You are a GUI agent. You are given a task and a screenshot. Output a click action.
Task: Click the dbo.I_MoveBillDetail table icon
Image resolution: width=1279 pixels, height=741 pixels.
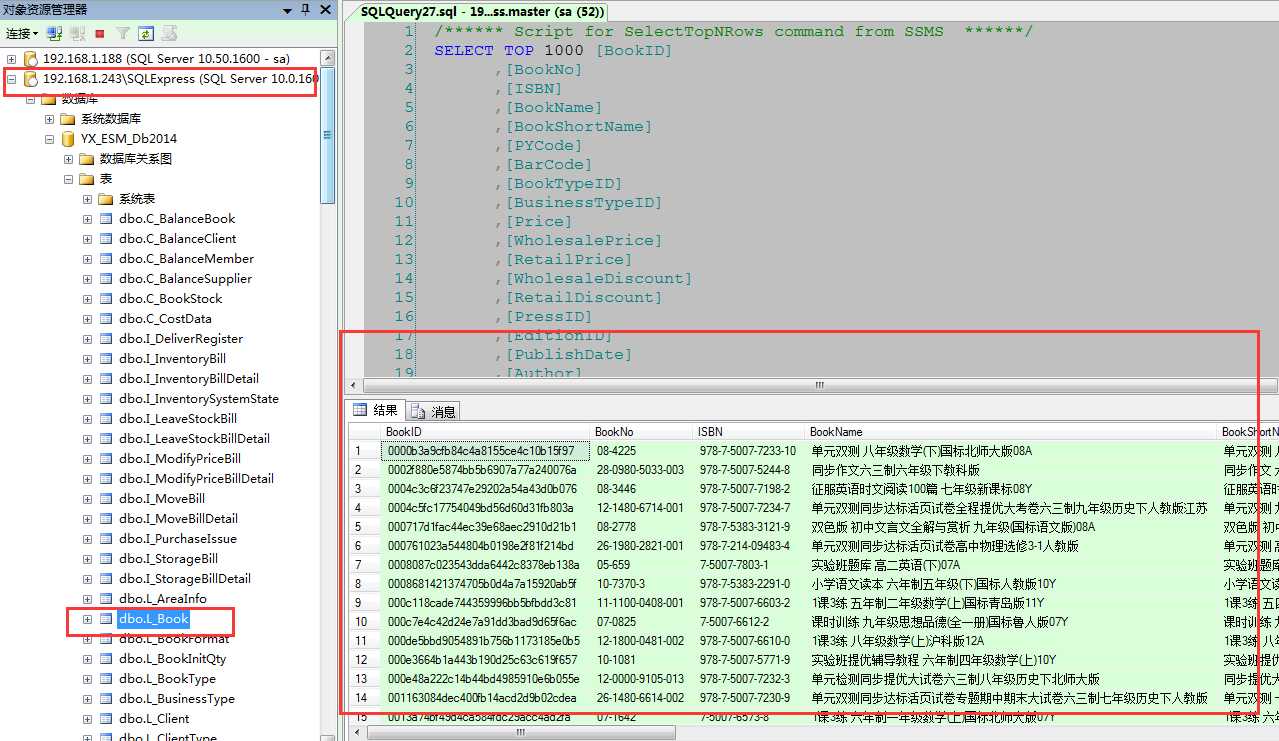coord(106,519)
